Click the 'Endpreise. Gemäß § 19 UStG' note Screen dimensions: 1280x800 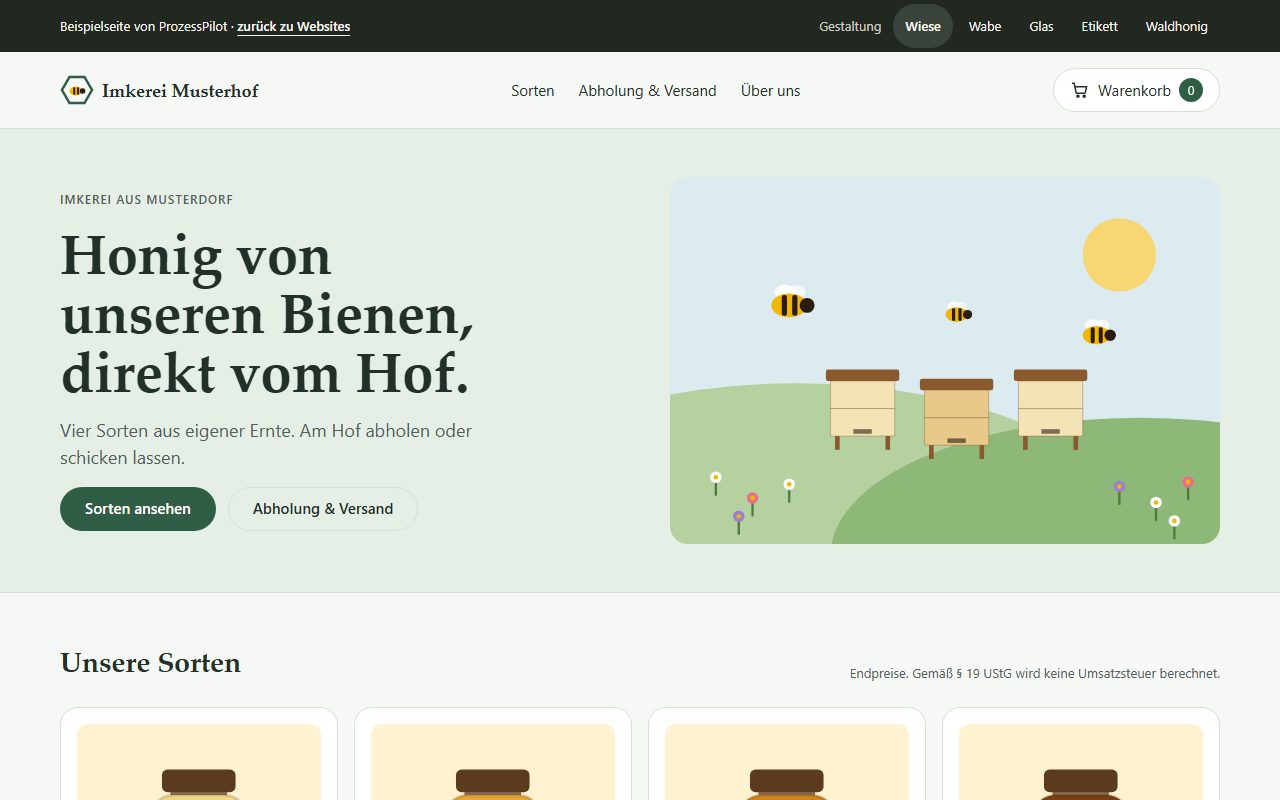point(1035,674)
